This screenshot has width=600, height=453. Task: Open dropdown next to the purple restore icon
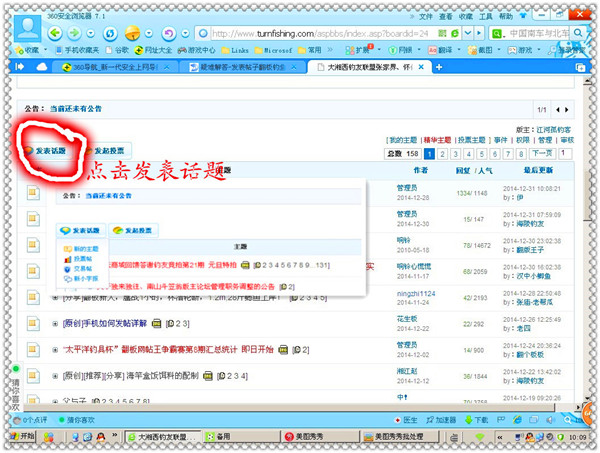pyautogui.click(x=185, y=34)
